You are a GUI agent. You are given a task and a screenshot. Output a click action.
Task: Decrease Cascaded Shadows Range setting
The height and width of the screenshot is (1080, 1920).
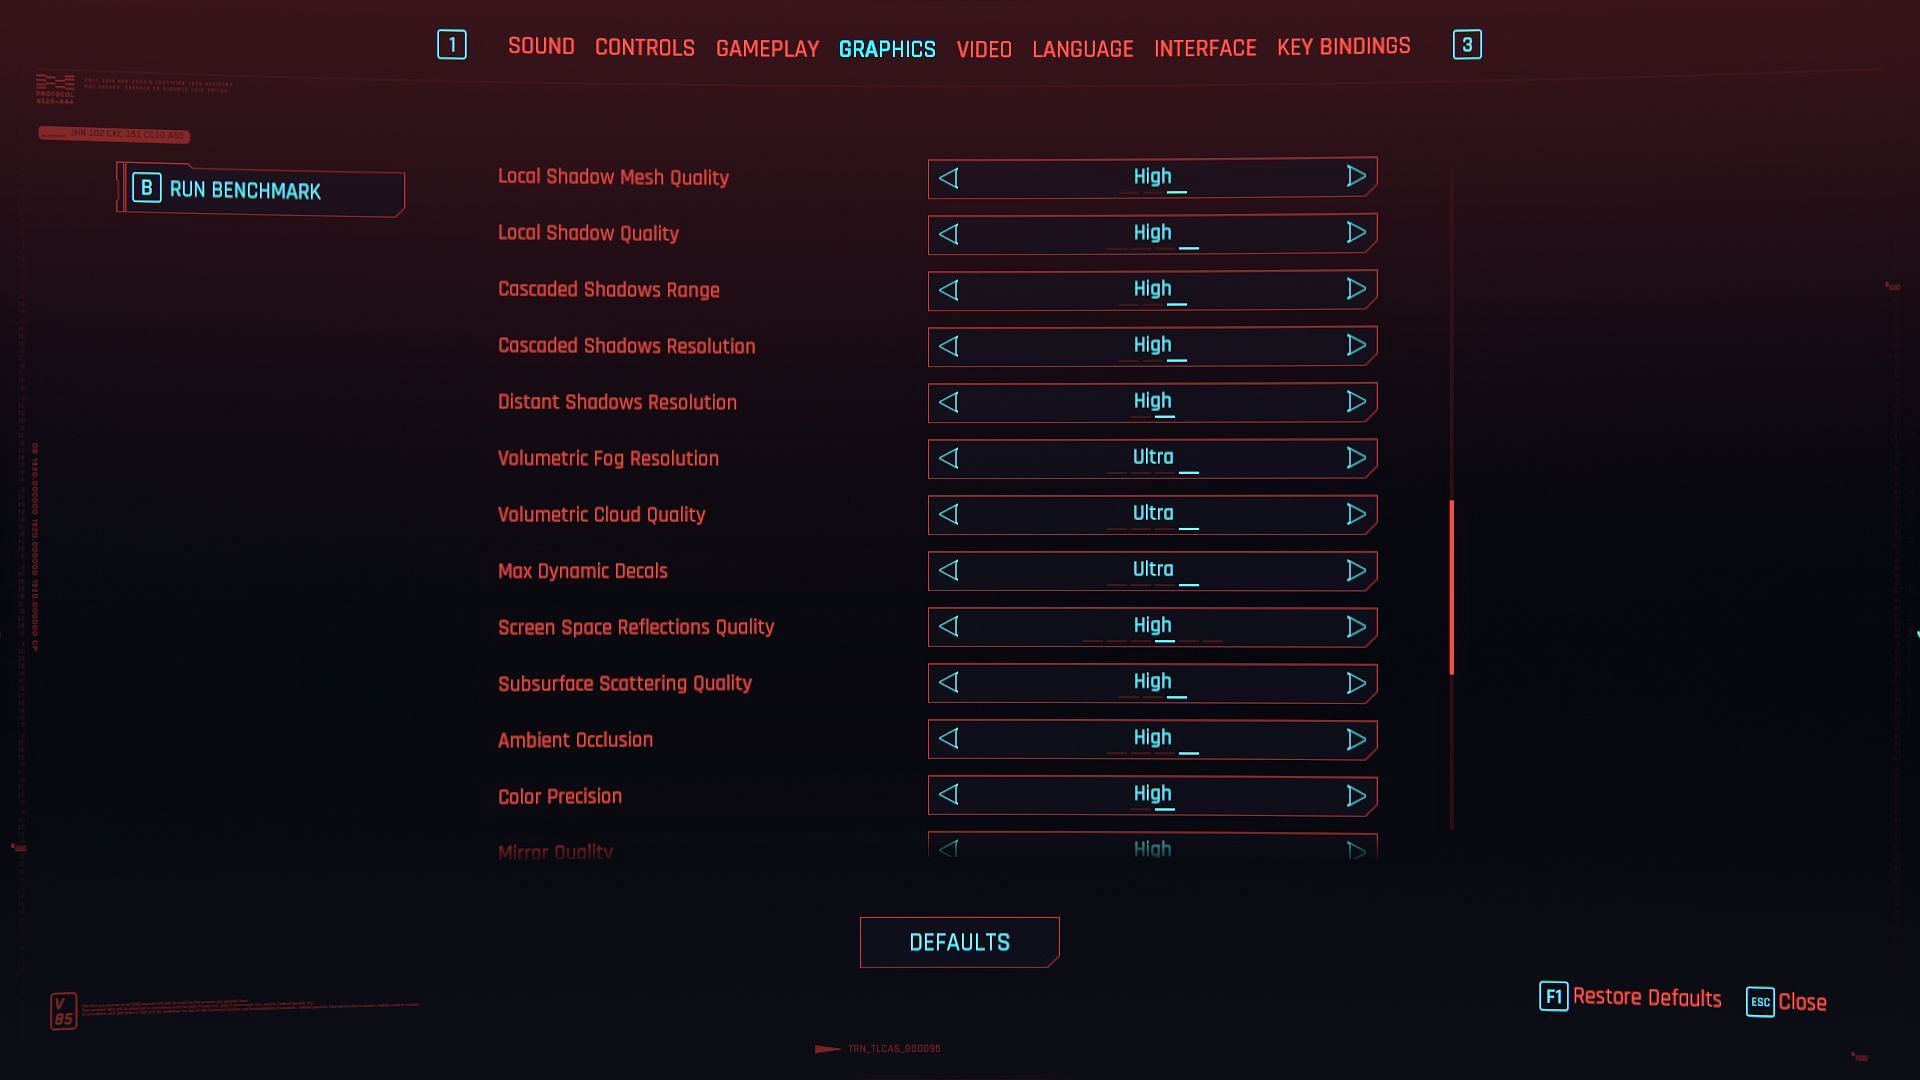pos(949,289)
